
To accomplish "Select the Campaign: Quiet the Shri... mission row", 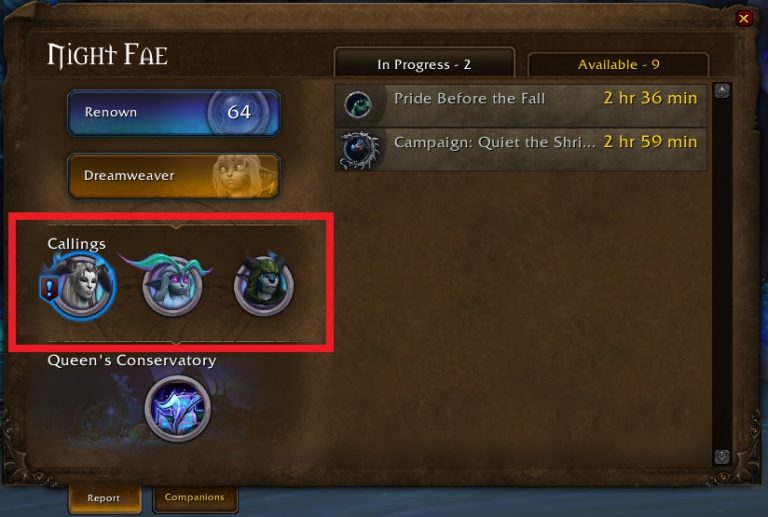I will pos(521,149).
